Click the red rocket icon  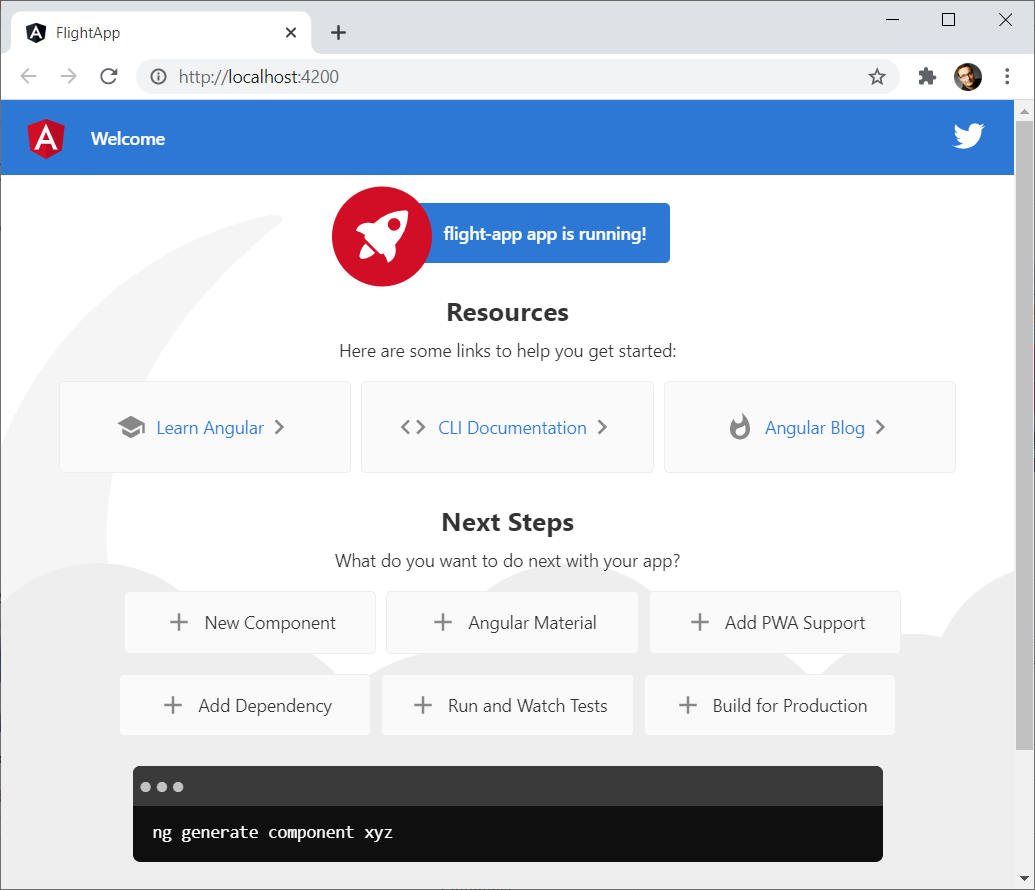[x=382, y=236]
